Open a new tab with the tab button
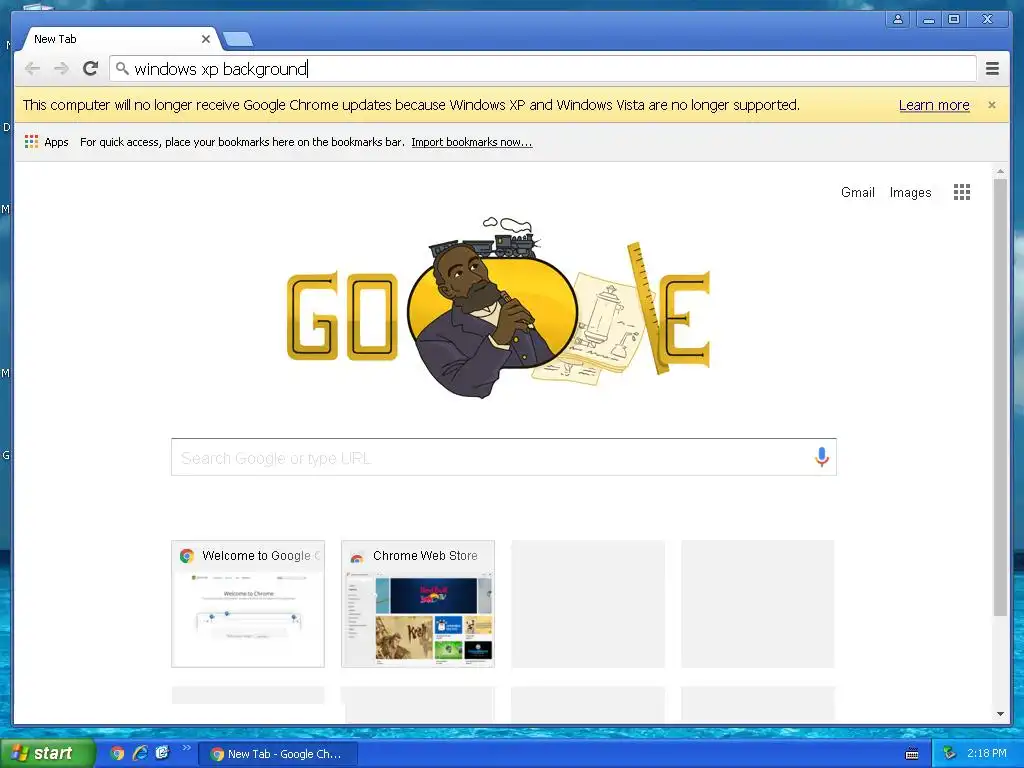 point(238,39)
